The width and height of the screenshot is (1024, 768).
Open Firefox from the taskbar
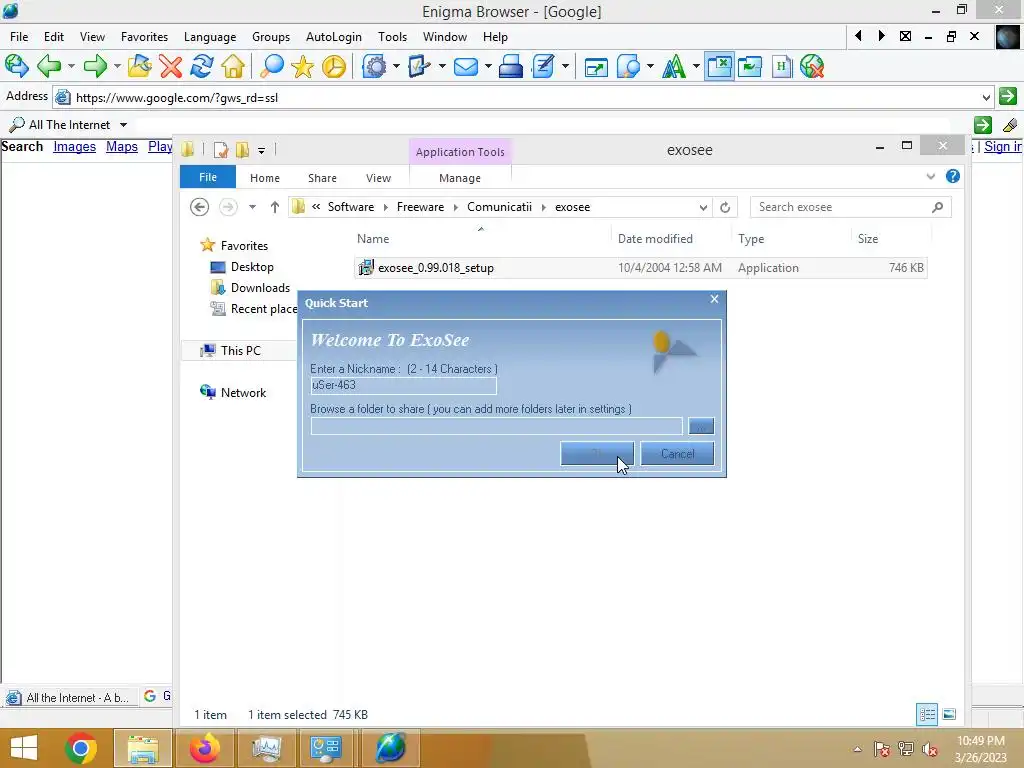(204, 748)
